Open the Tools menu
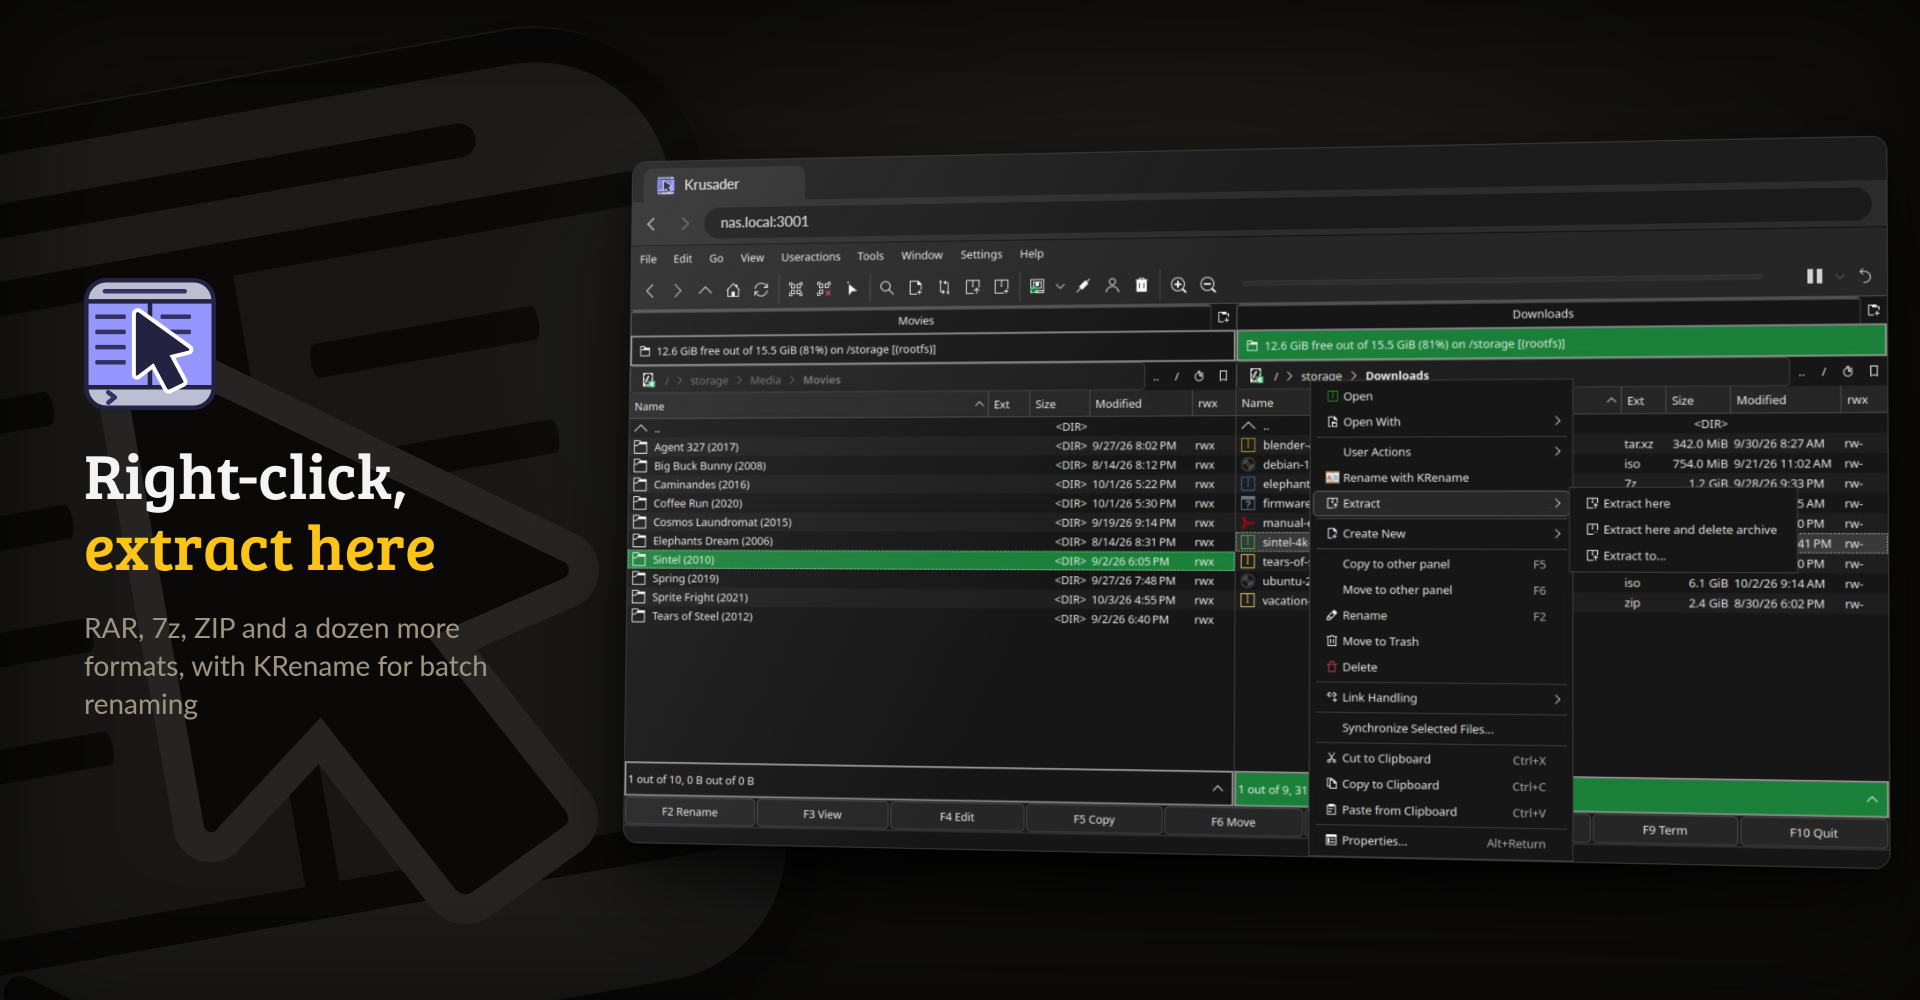Image resolution: width=1920 pixels, height=1000 pixels. point(870,256)
